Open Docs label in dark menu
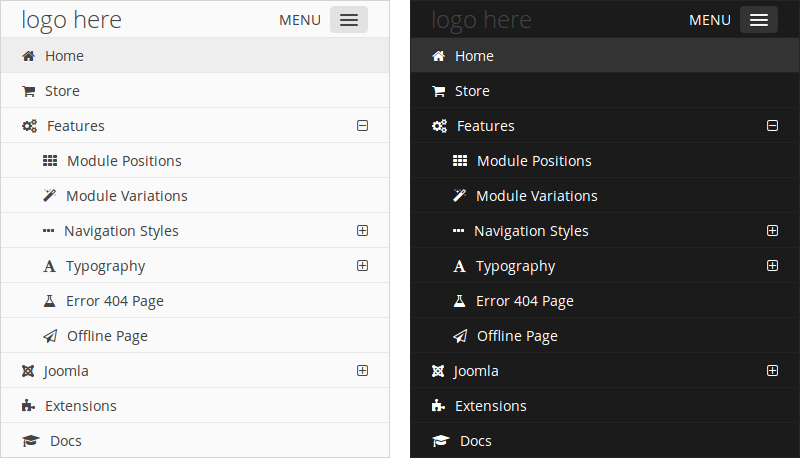 (476, 441)
